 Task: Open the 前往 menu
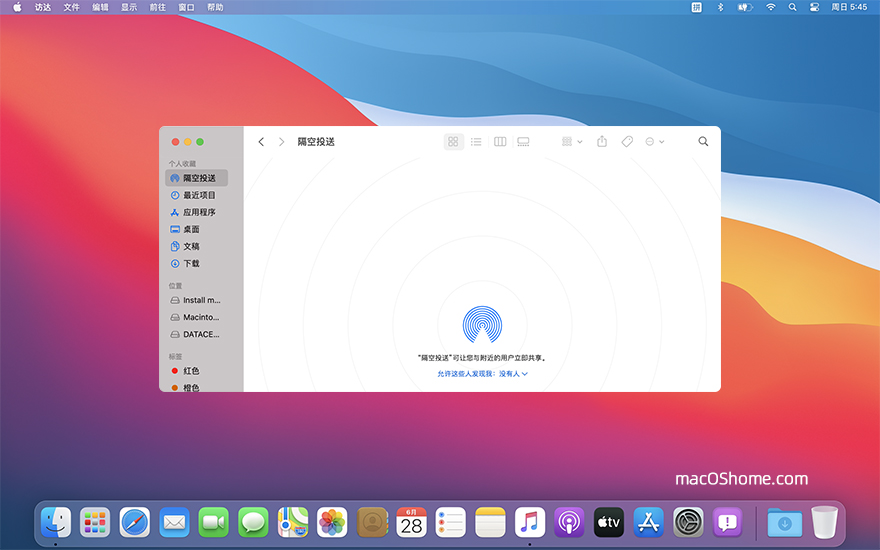pyautogui.click(x=158, y=7)
